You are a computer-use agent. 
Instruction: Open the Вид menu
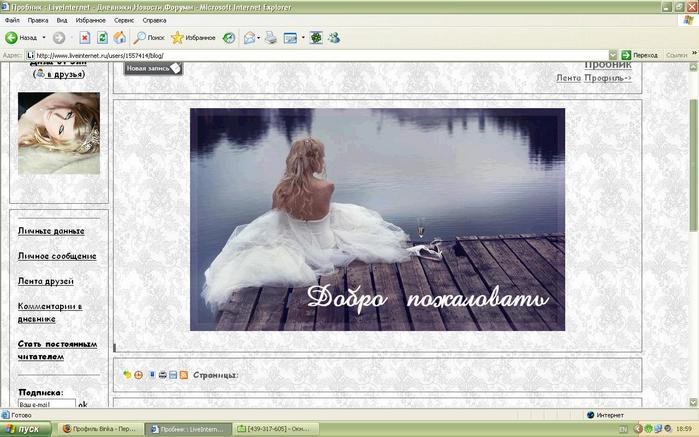(x=62, y=20)
